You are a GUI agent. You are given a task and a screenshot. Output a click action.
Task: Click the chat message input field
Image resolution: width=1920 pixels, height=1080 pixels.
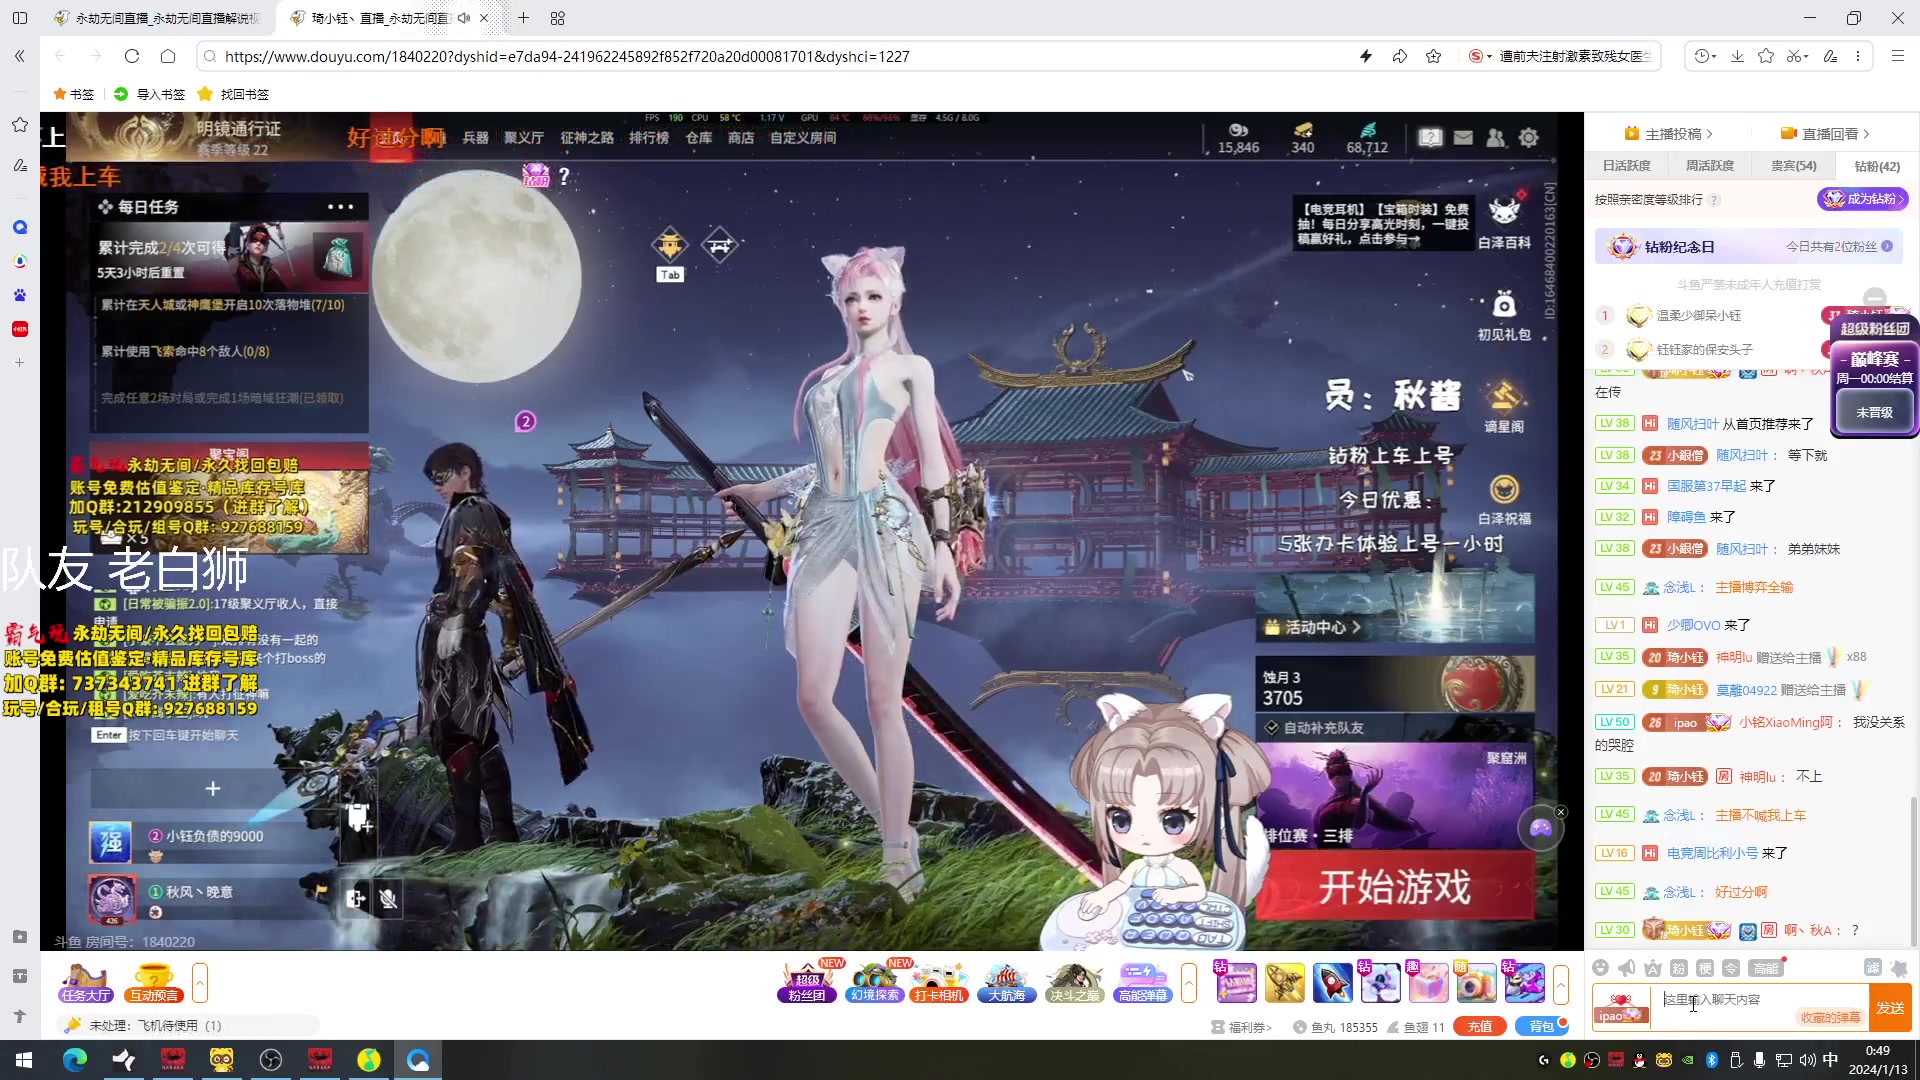1760,1000
